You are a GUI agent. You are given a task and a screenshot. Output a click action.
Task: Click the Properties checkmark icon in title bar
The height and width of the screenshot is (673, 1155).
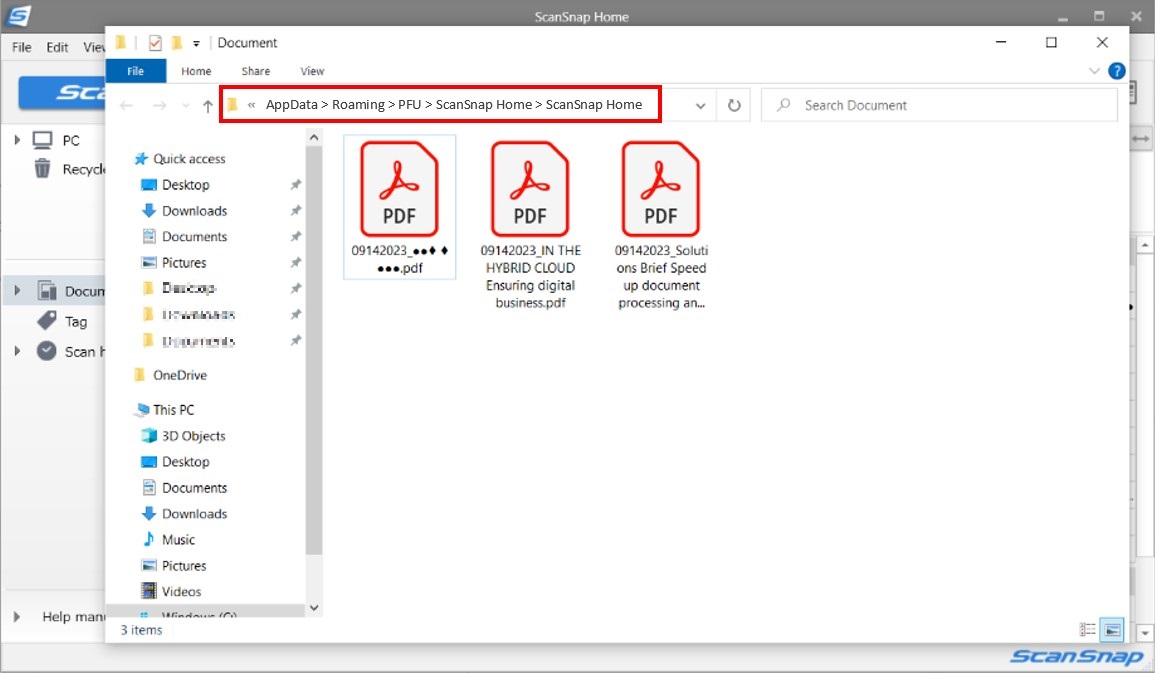(x=155, y=43)
